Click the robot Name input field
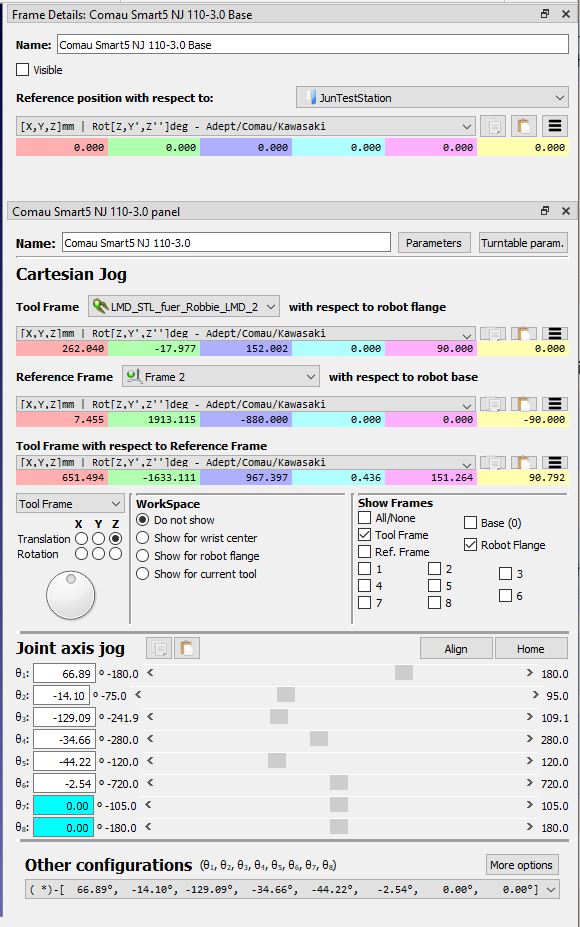Screen dimensions: 580x927 (x=226, y=243)
